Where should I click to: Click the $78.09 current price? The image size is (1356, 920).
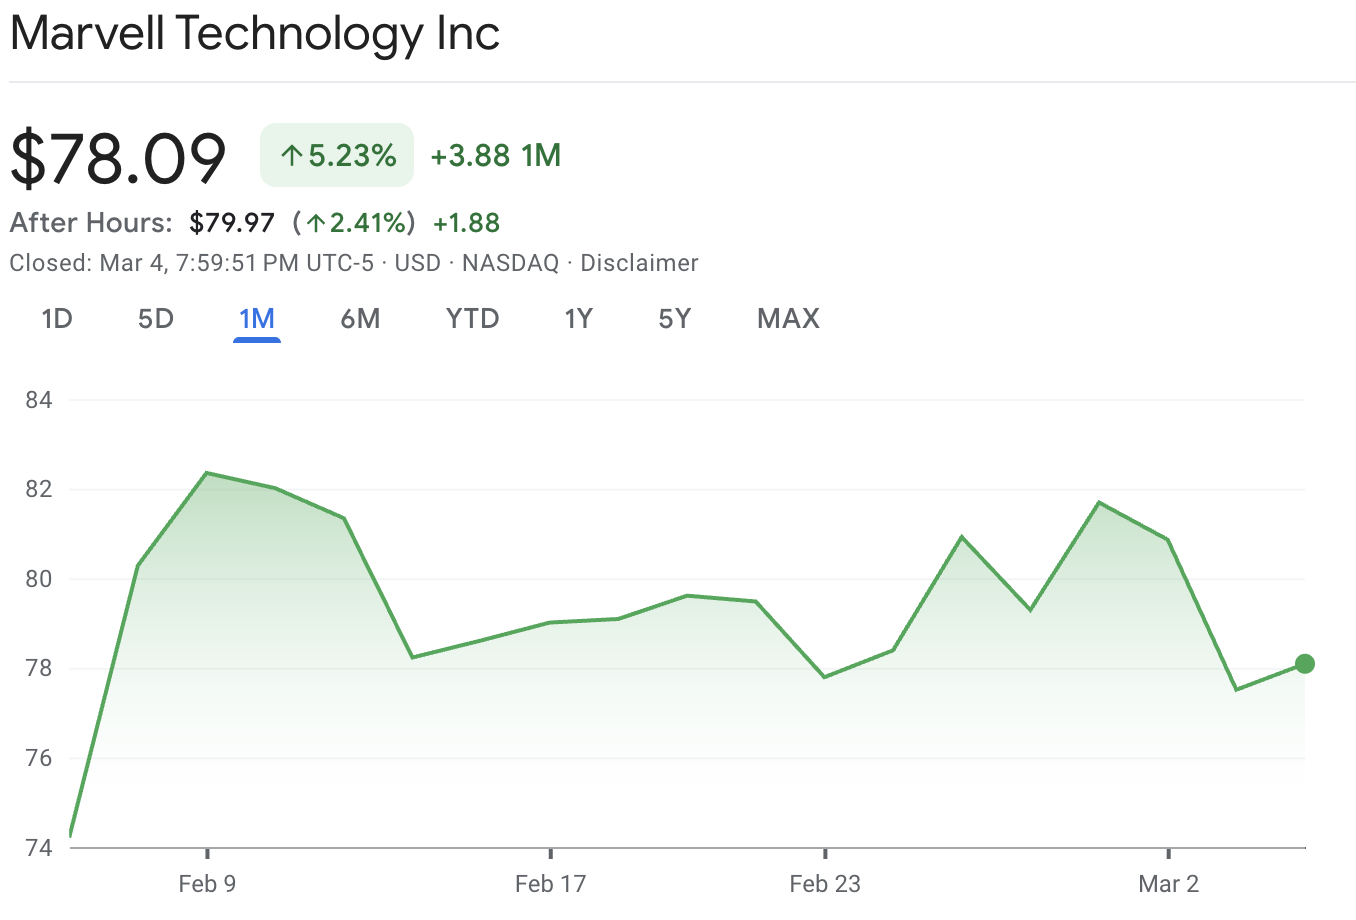point(119,157)
